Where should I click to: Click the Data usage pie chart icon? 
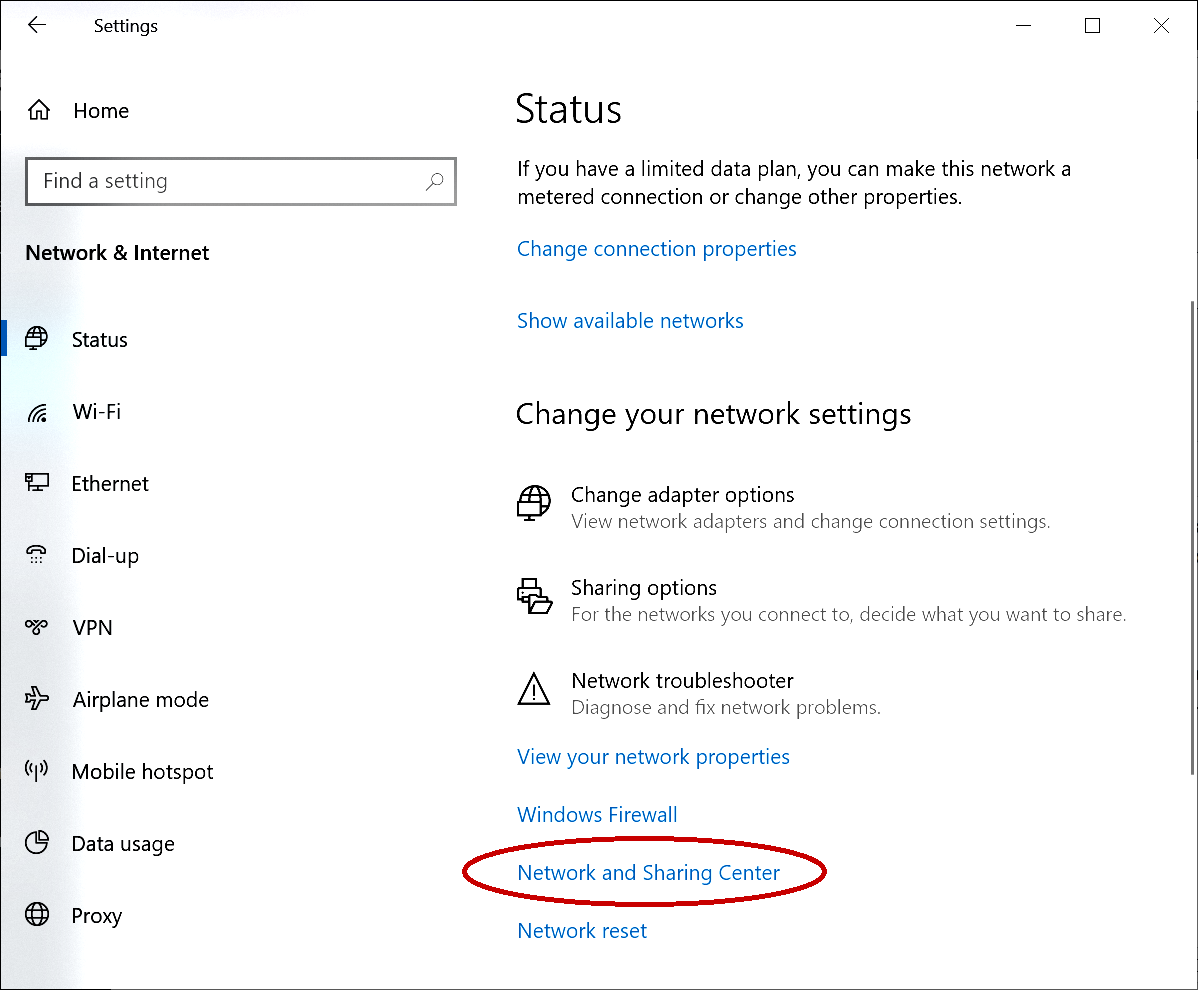coord(38,843)
